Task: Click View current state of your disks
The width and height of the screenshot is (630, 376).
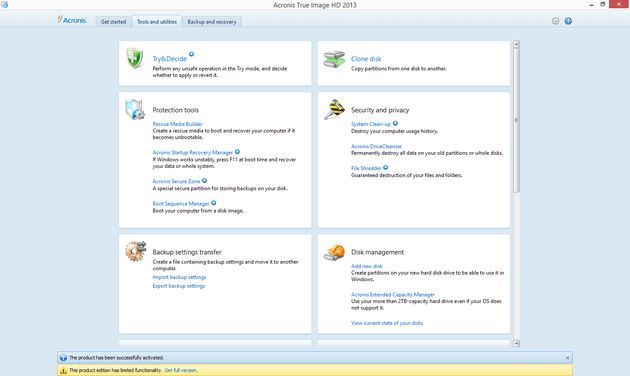Action: click(x=387, y=323)
